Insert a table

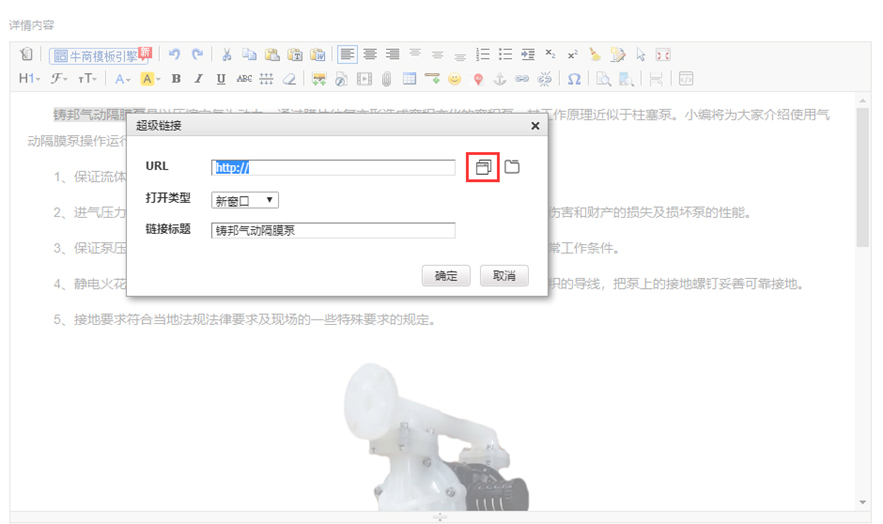click(x=409, y=79)
